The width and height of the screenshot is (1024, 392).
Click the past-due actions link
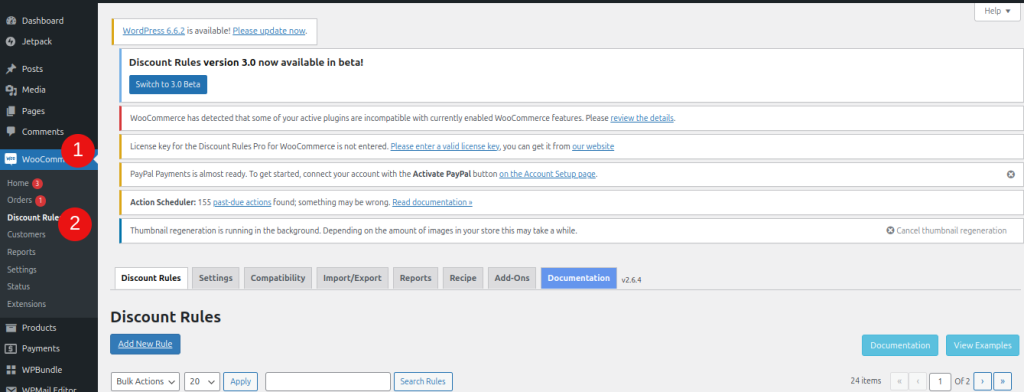click(242, 203)
